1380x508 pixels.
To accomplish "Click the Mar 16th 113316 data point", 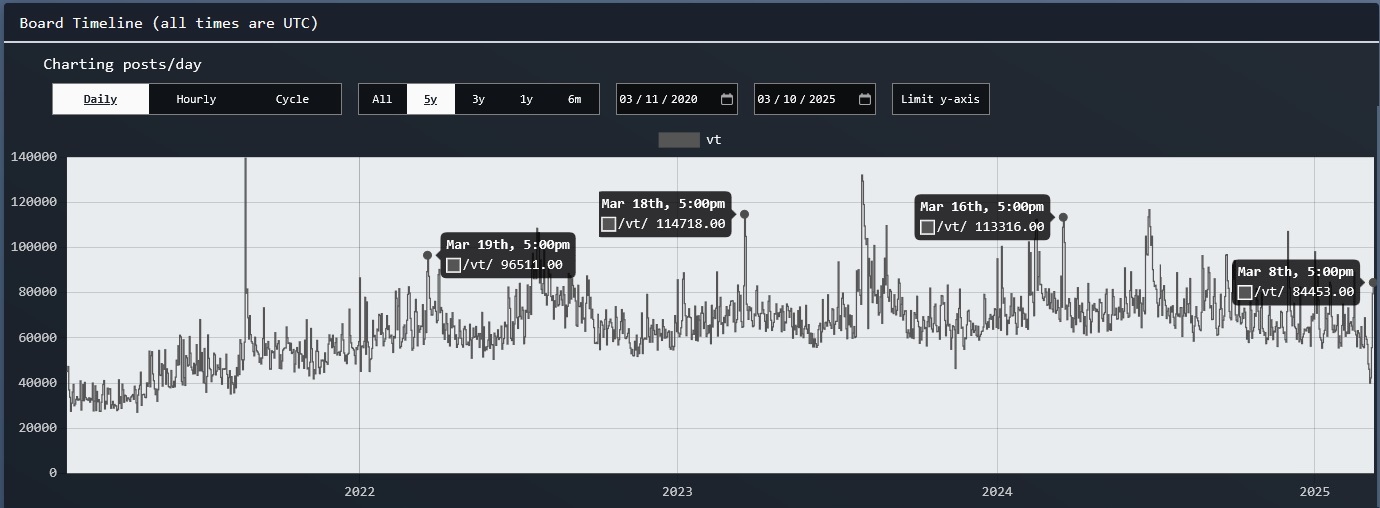I will coord(1063,217).
